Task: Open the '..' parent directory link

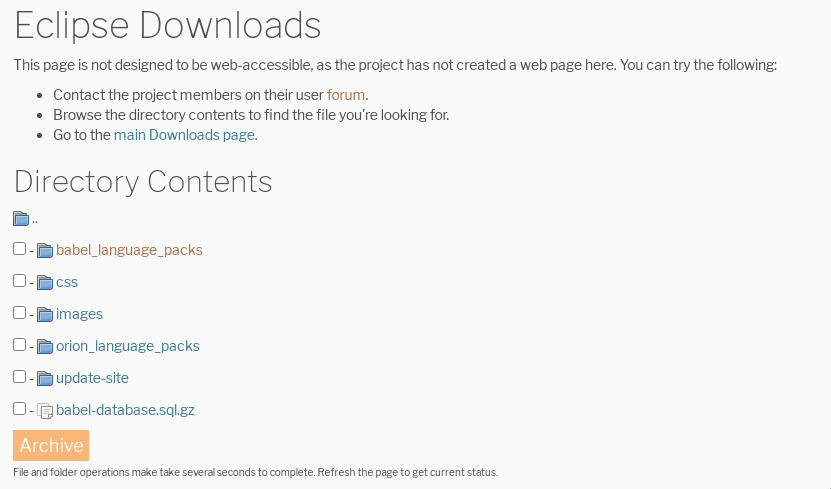Action: pyautogui.click(x=34, y=219)
